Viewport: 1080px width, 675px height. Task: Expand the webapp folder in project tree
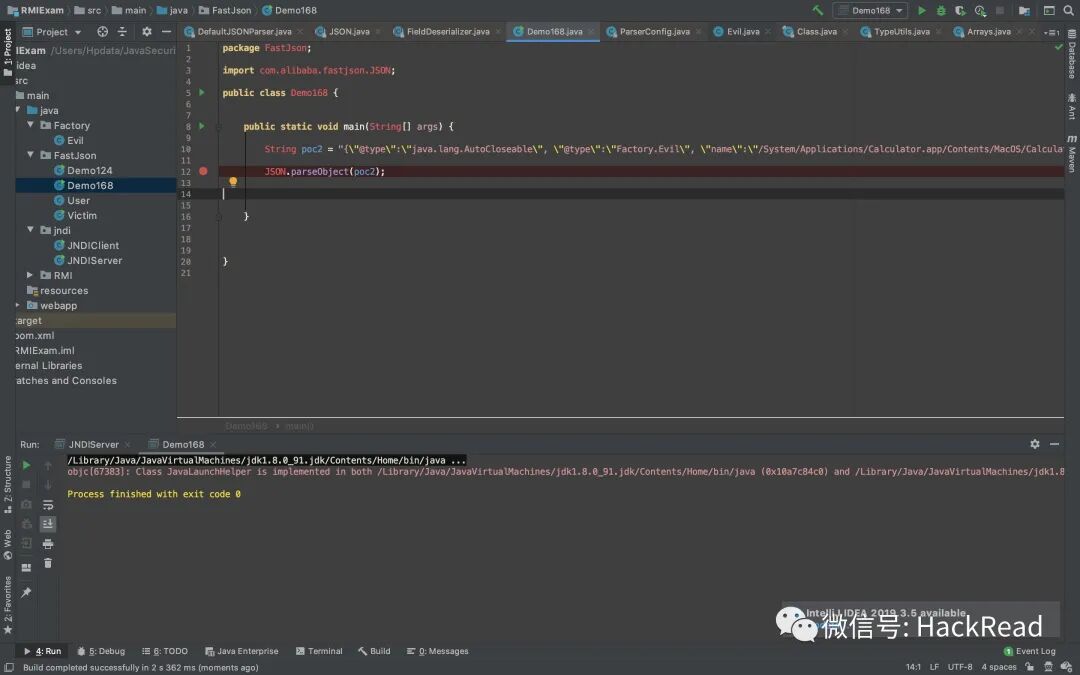click(x=18, y=304)
